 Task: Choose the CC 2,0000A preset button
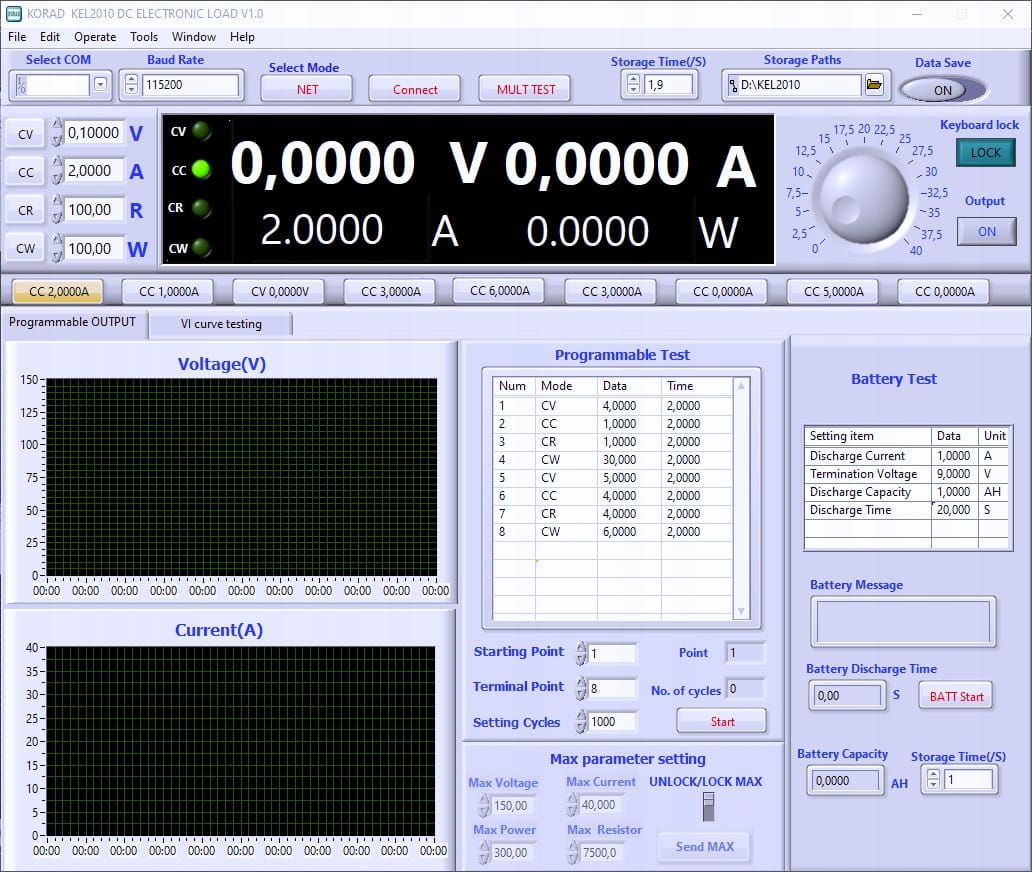[59, 292]
